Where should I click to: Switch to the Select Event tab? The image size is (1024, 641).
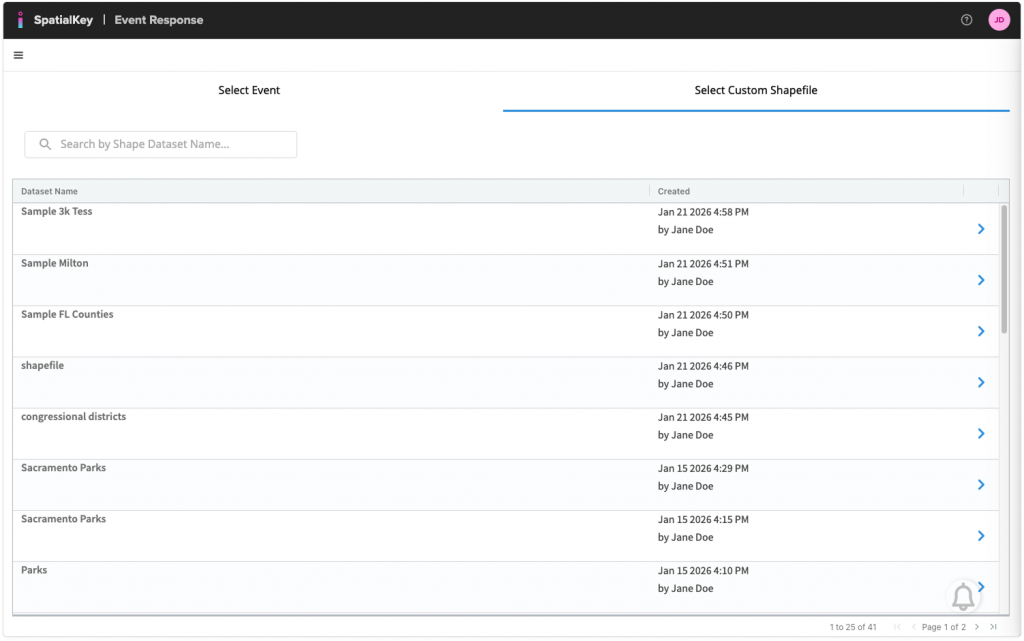[249, 90]
